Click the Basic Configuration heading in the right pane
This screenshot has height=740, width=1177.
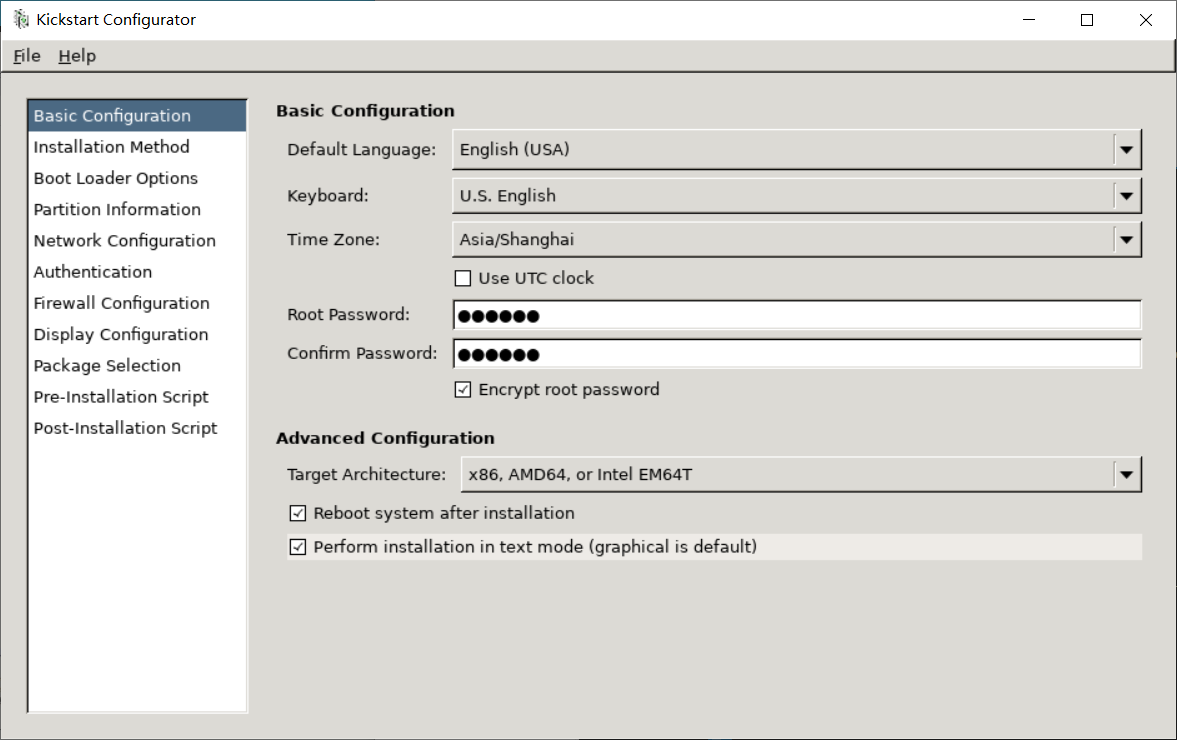366,111
